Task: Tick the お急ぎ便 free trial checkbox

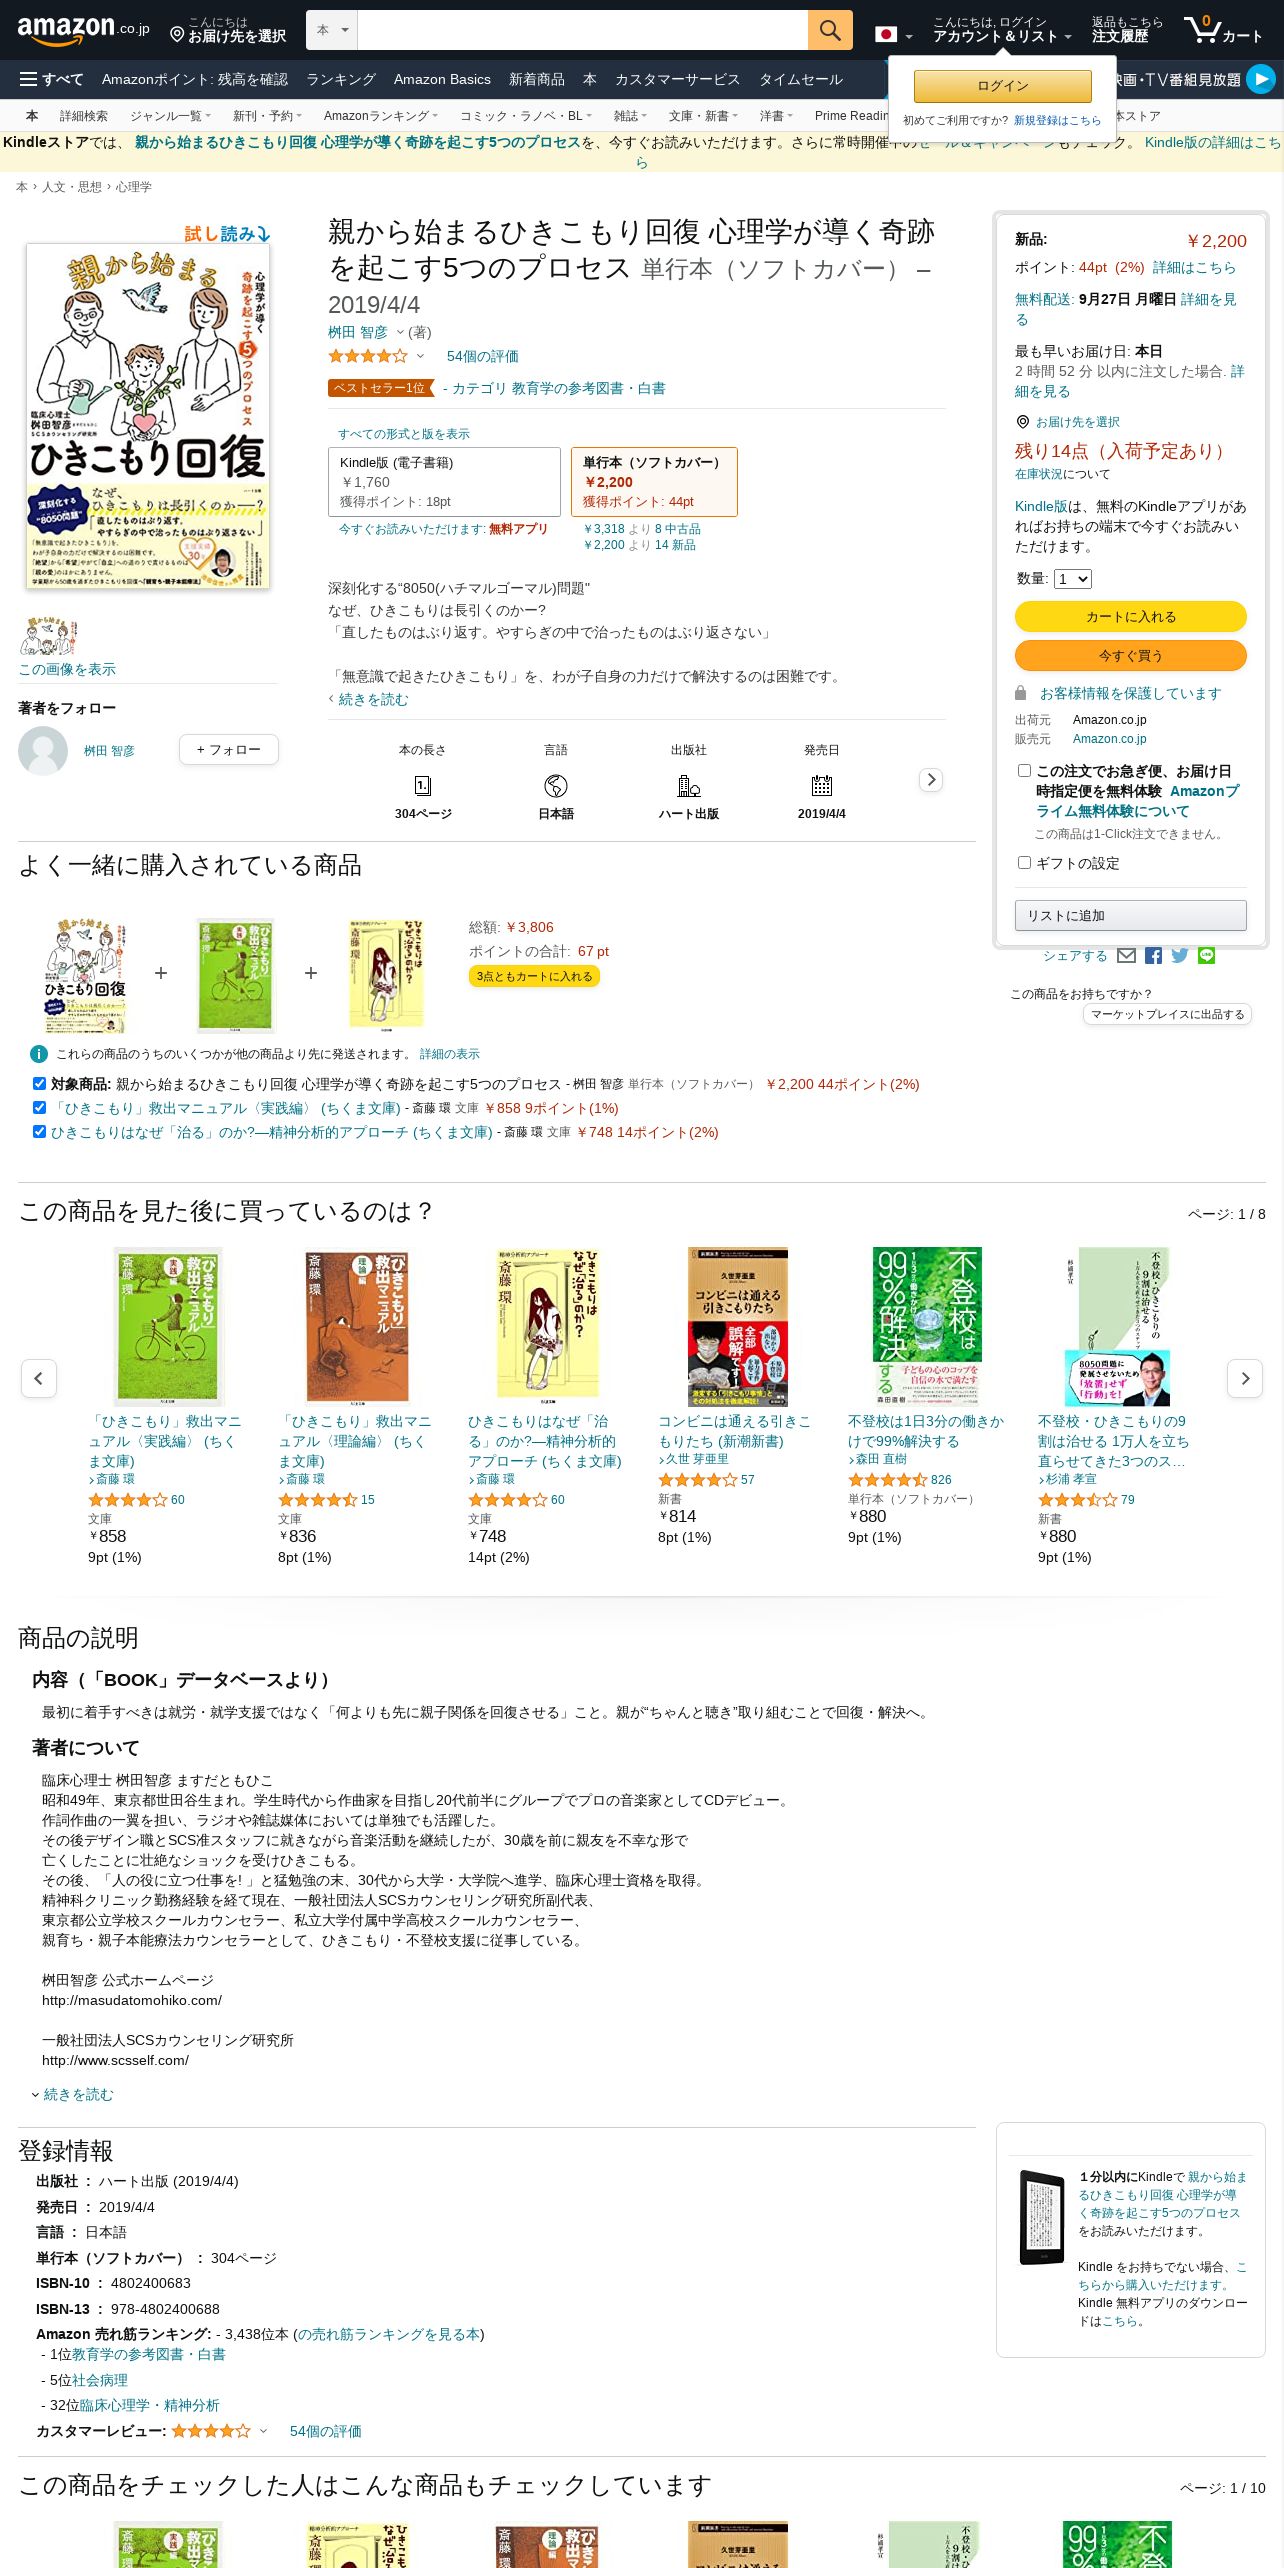Action: [1024, 771]
